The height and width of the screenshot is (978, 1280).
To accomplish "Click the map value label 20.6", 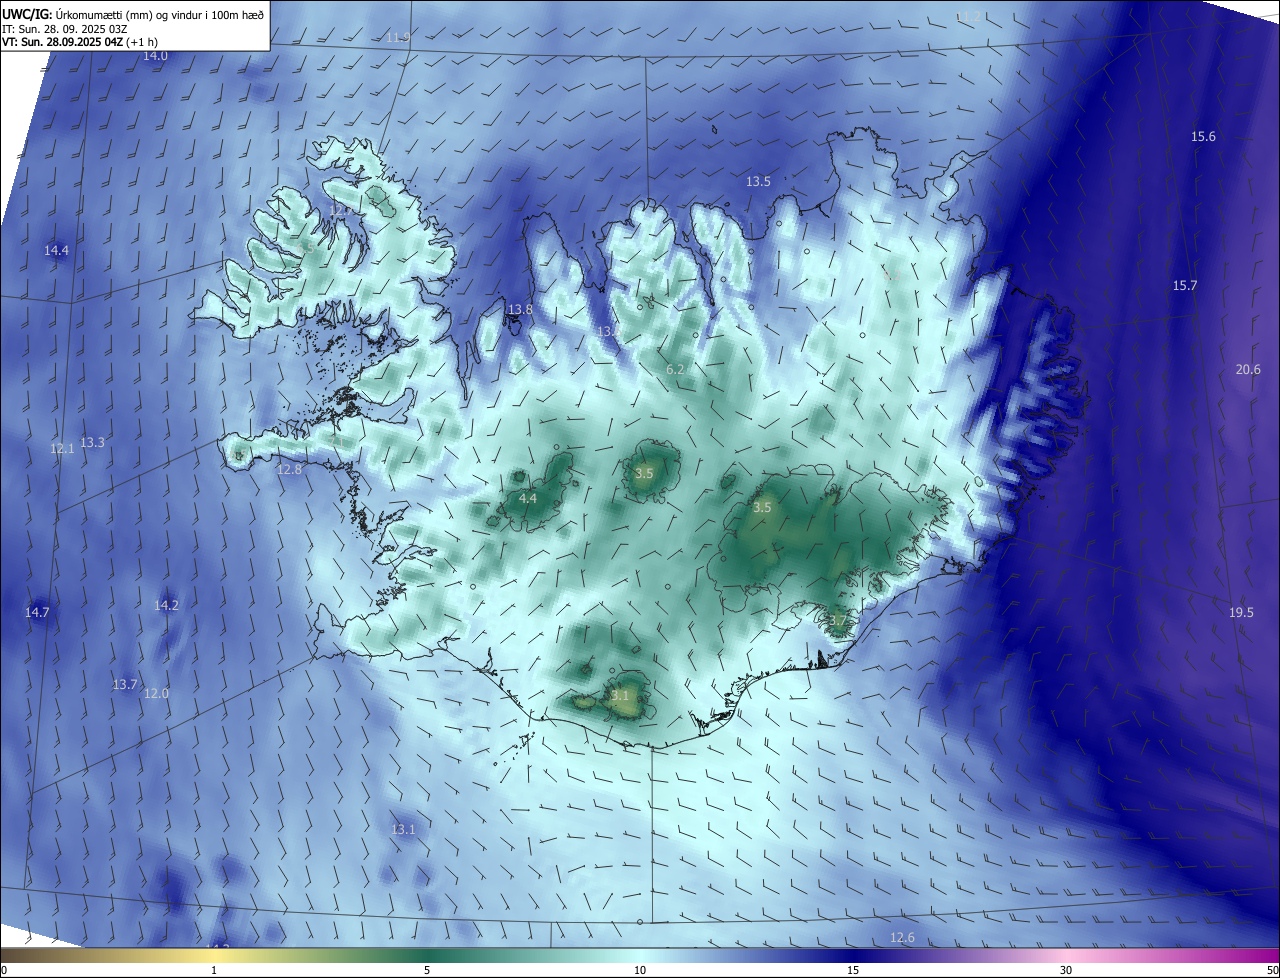I will tap(1248, 369).
